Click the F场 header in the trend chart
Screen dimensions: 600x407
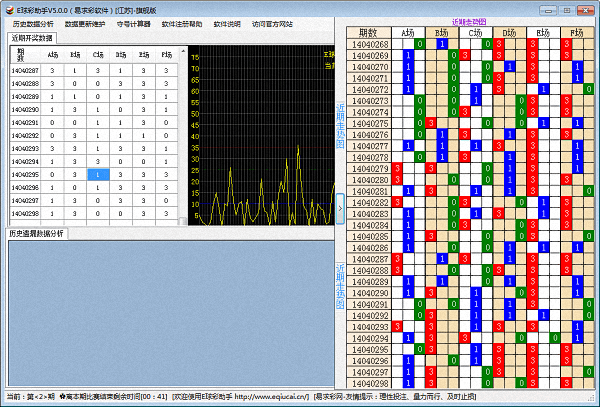pyautogui.click(x=577, y=33)
